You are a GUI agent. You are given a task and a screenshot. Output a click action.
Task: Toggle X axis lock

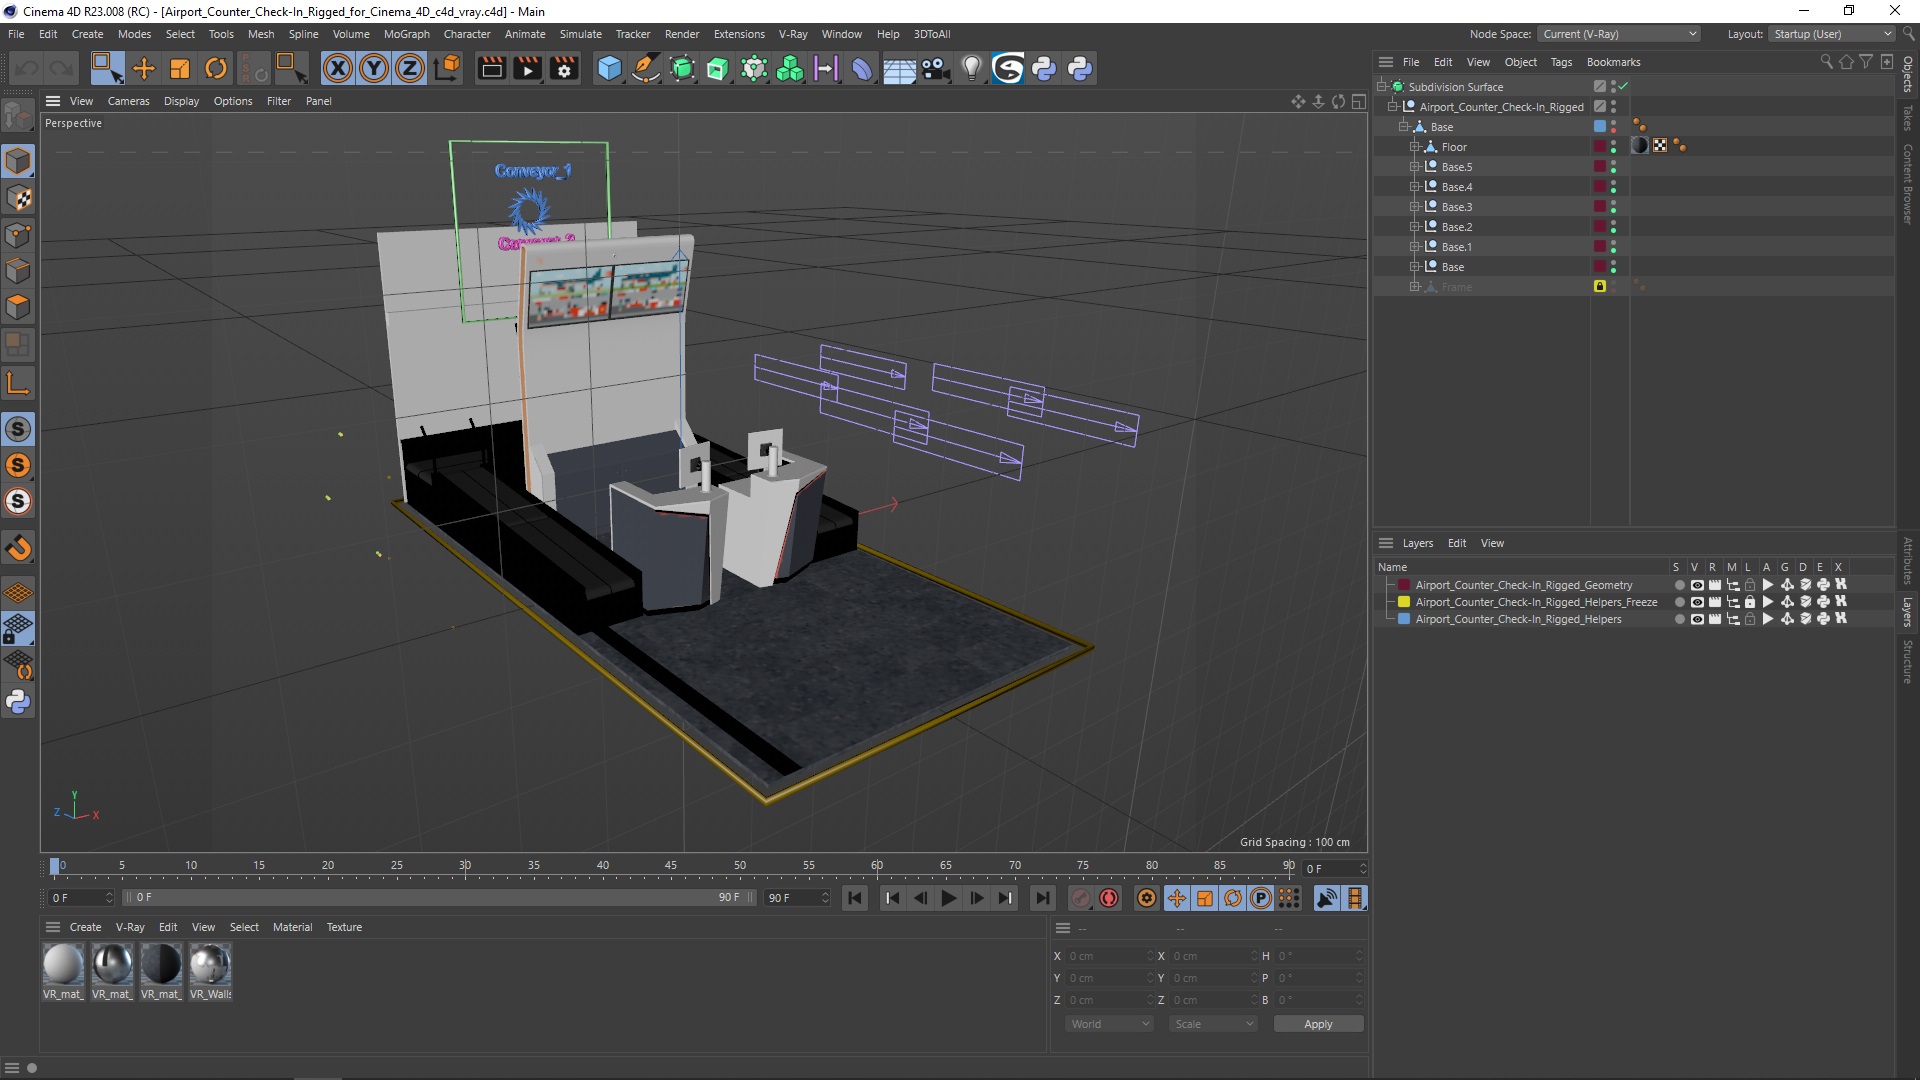click(x=338, y=68)
